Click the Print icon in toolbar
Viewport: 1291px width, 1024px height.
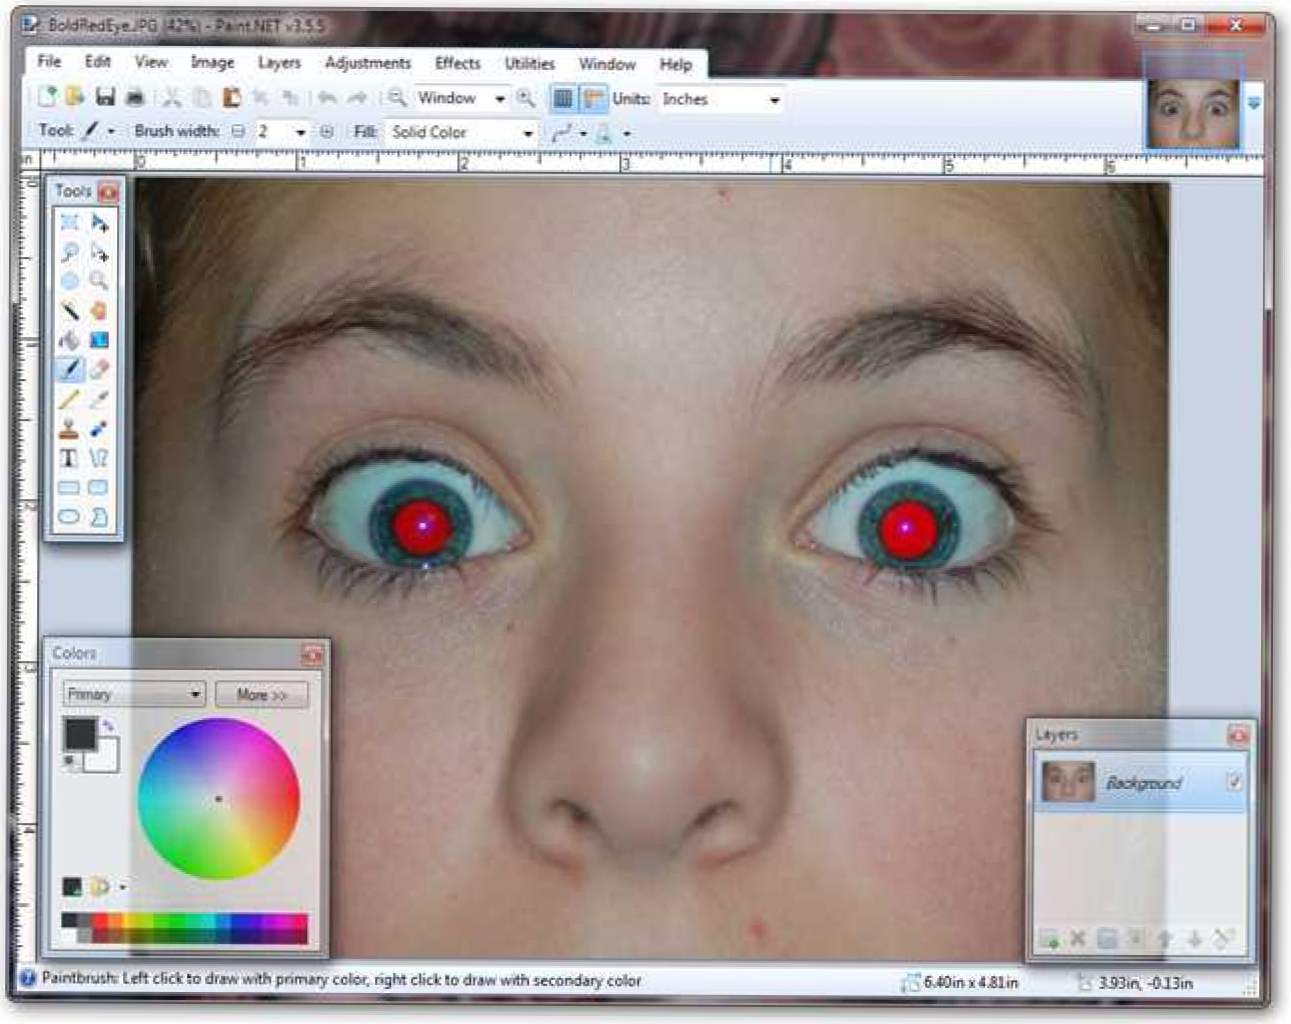(x=135, y=97)
